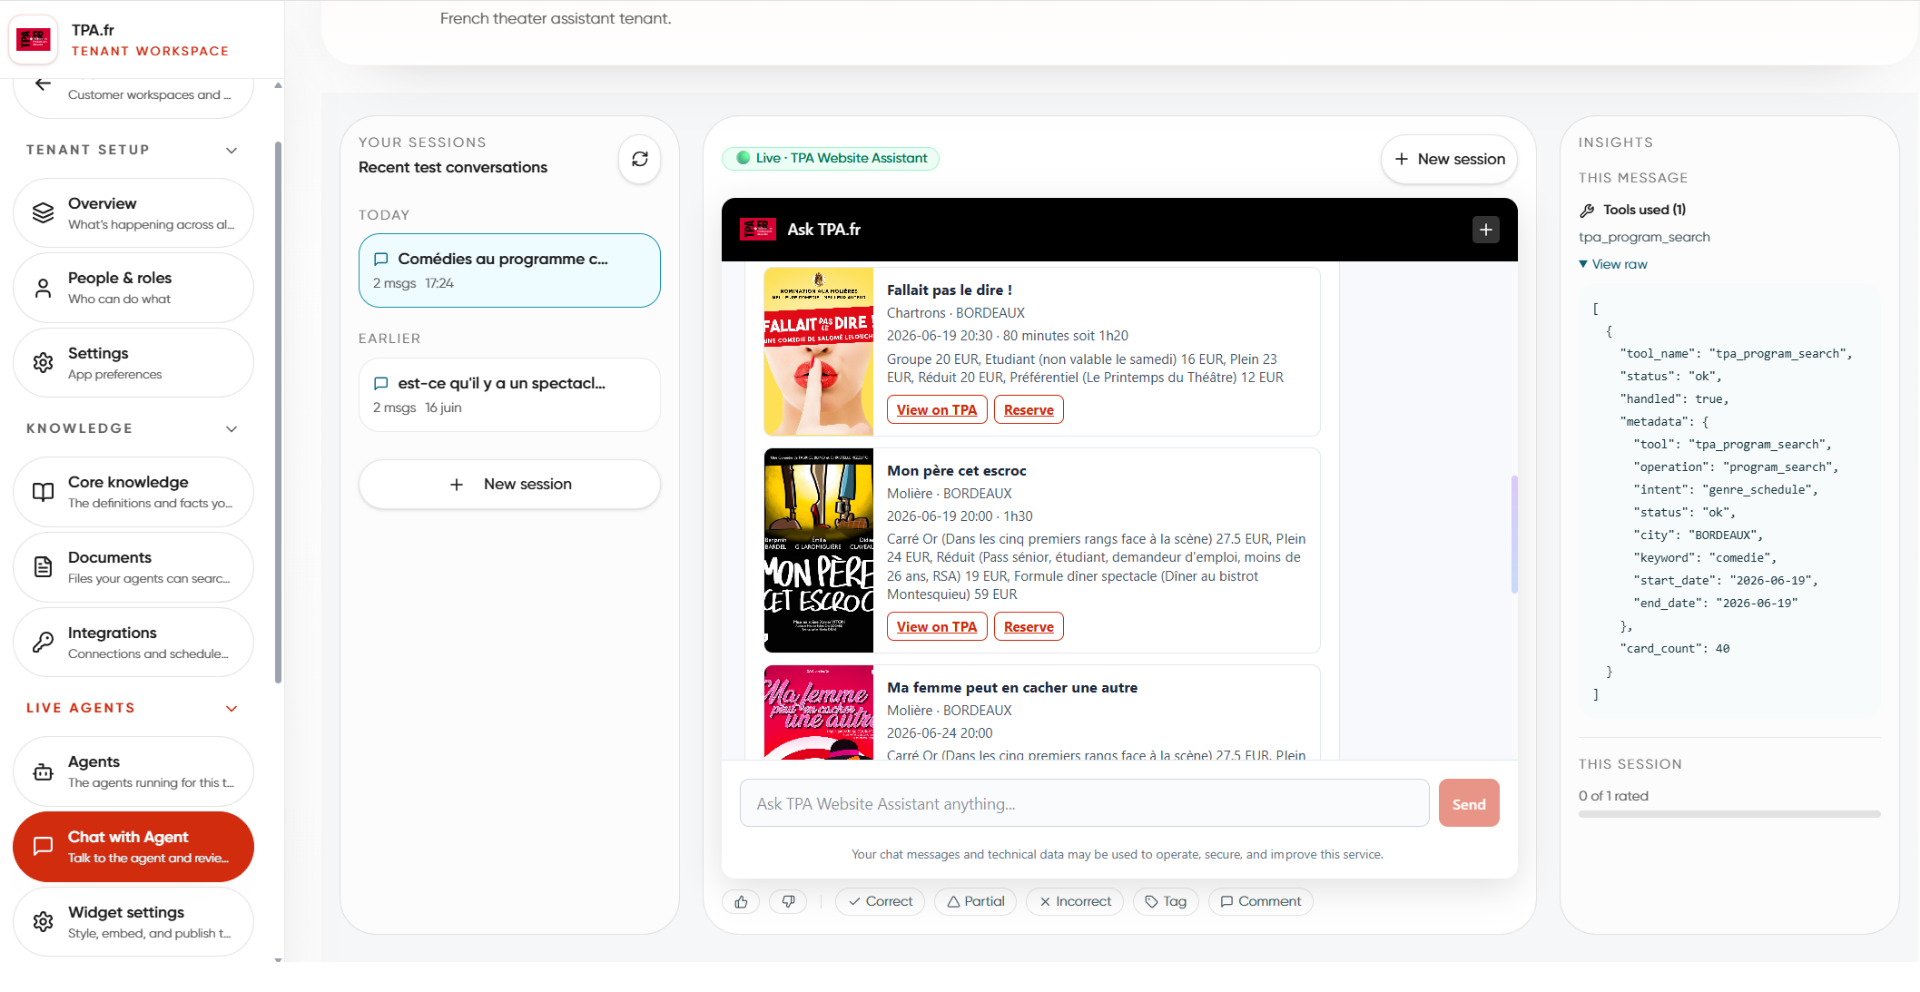Open the Comédies au programme session

[x=510, y=271]
